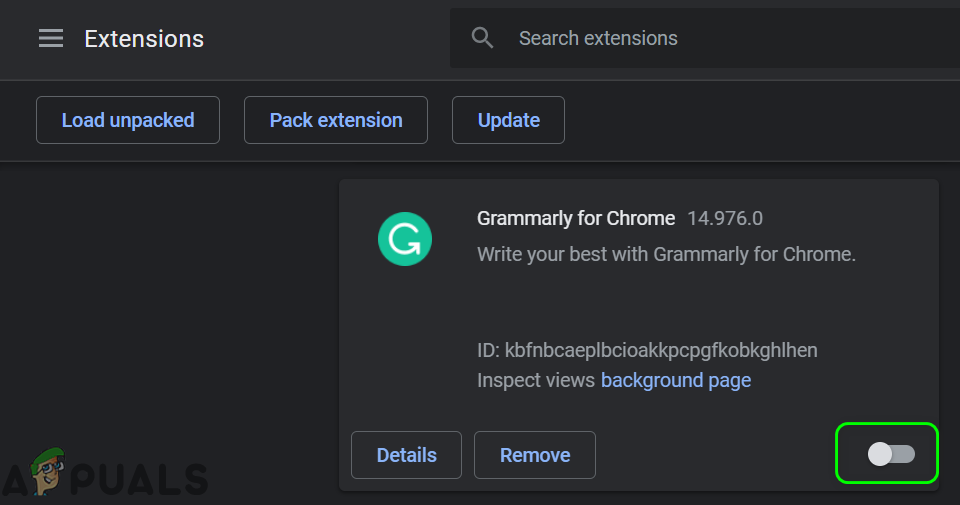
Task: Click the search magnifier icon
Action: pos(483,39)
